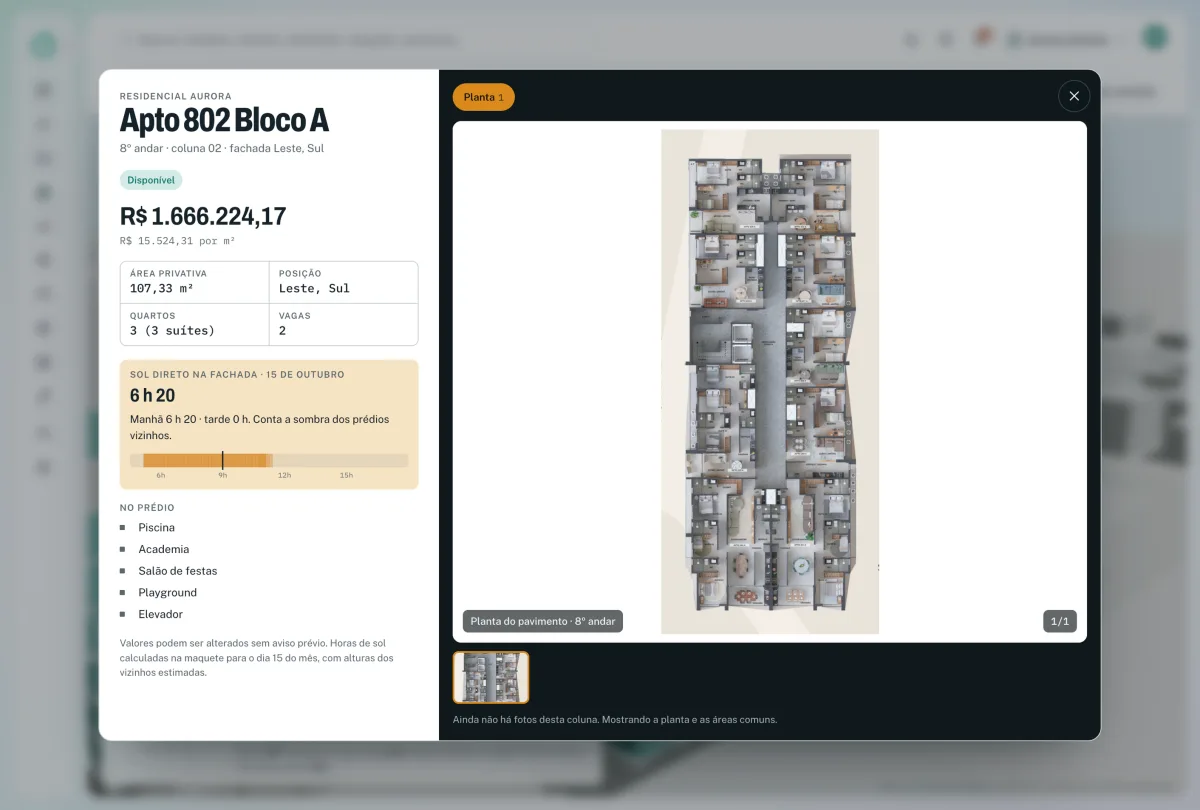1200x810 pixels.
Task: Click the Salão de festas amenity item
Action: pos(177,571)
